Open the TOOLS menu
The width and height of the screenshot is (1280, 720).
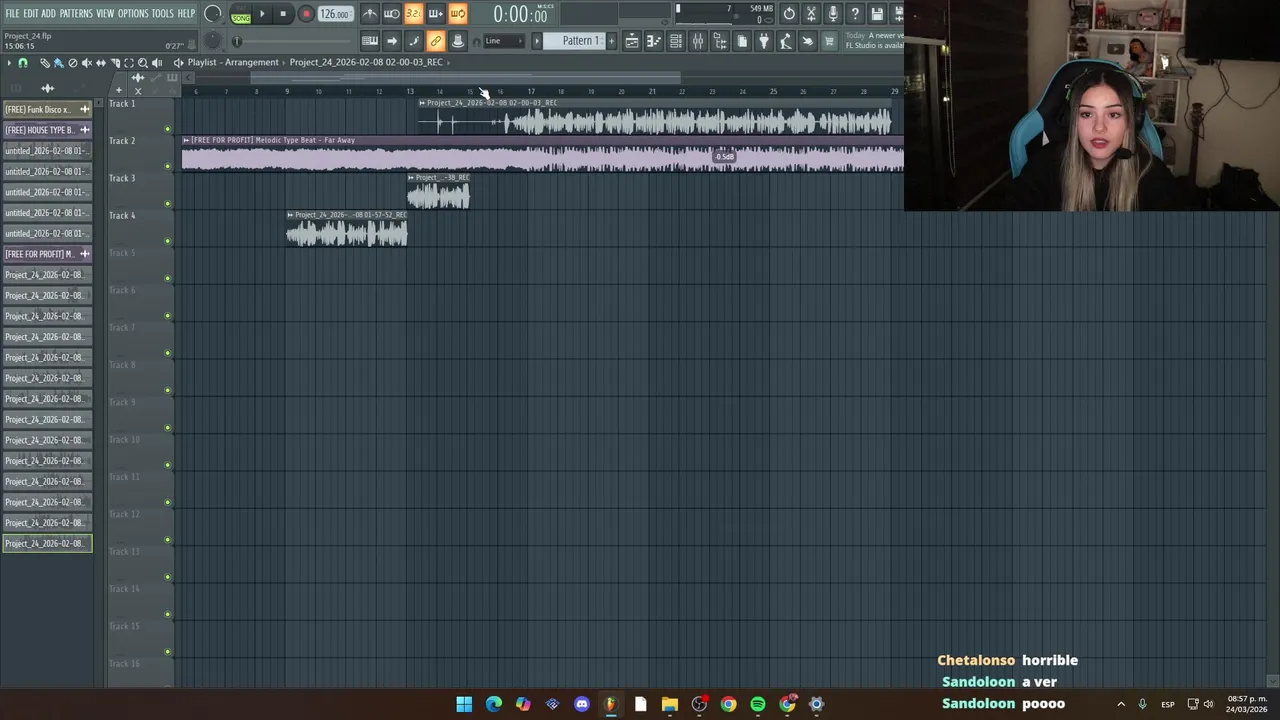pos(162,13)
